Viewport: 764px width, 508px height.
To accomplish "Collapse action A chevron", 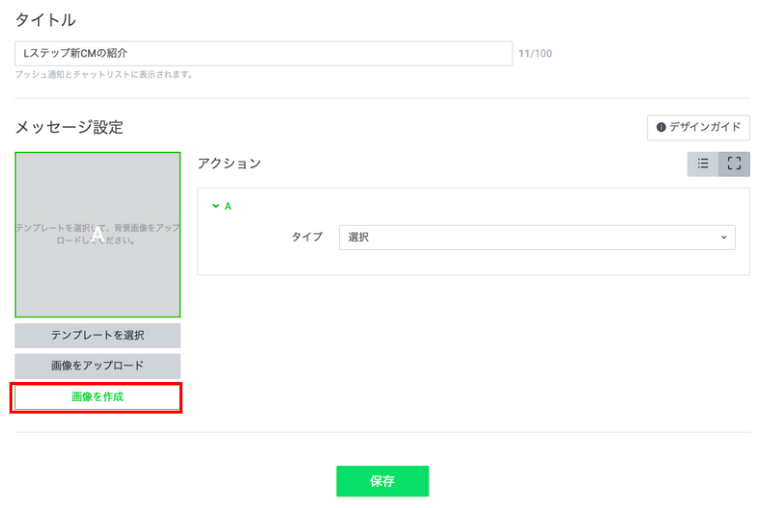I will pos(215,206).
